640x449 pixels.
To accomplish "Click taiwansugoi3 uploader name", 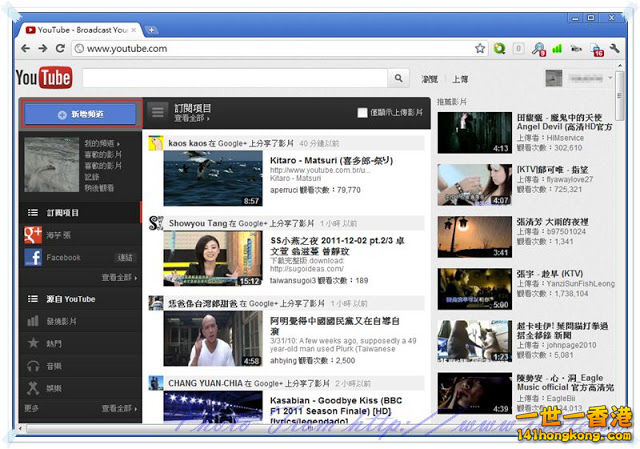I will 293,280.
